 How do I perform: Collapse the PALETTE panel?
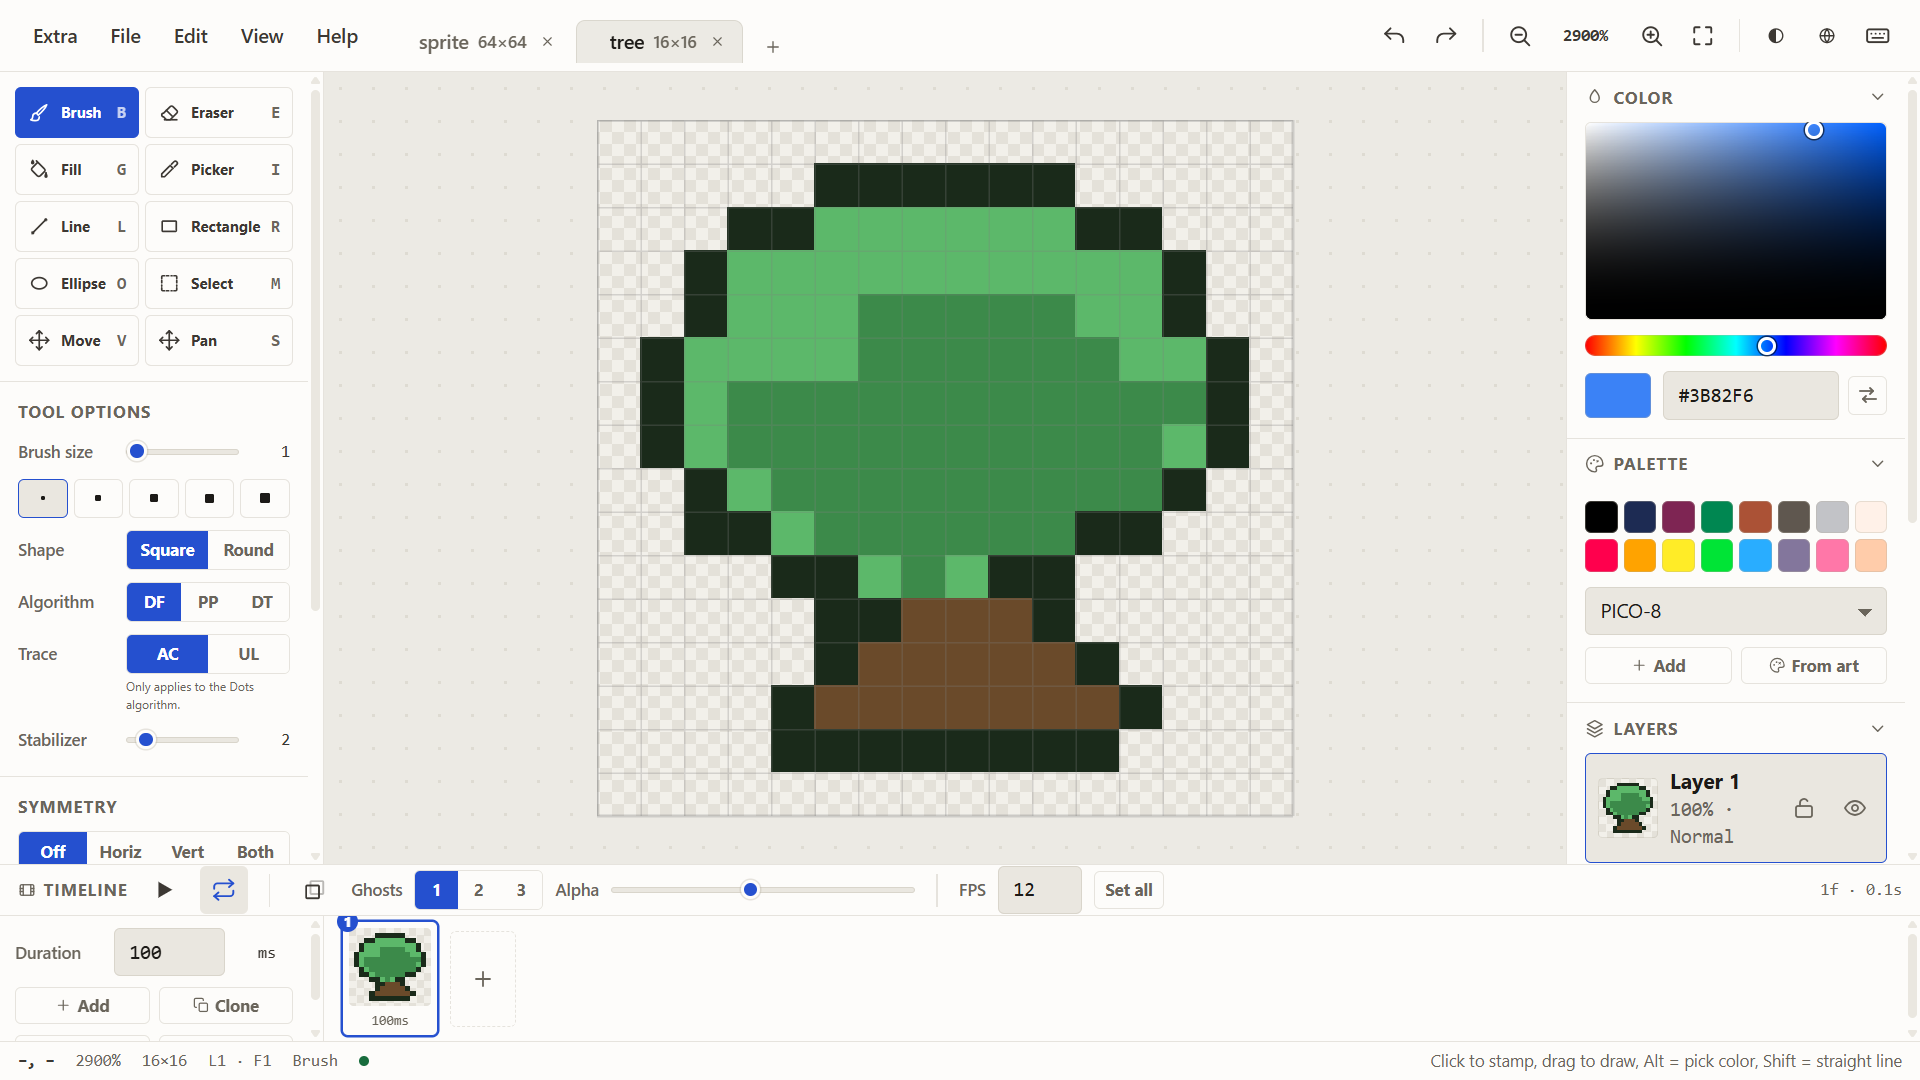coord(1877,464)
